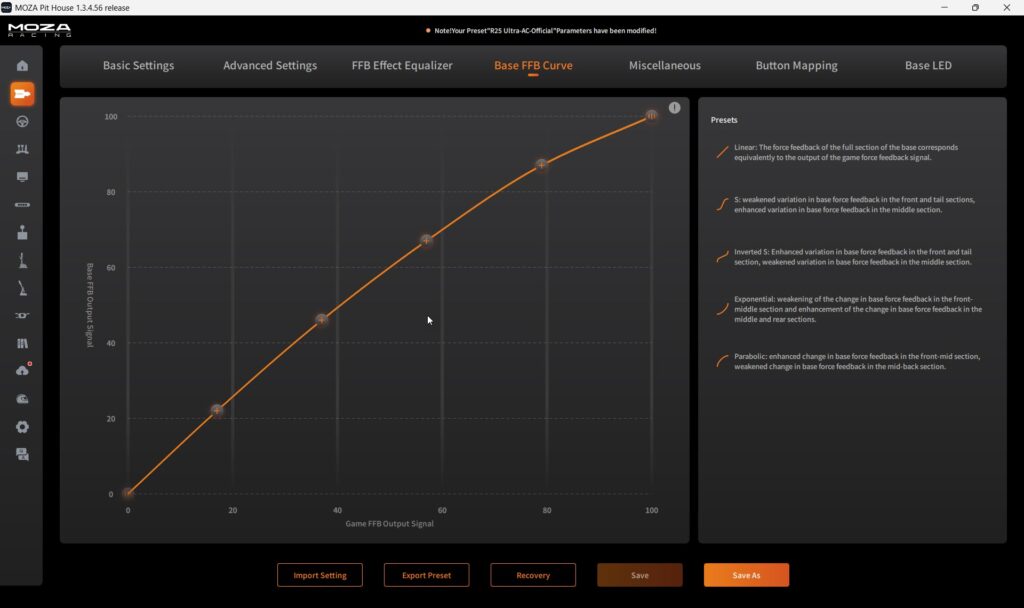Apply the S curve preset
This screenshot has height=608, width=1024.
point(721,205)
